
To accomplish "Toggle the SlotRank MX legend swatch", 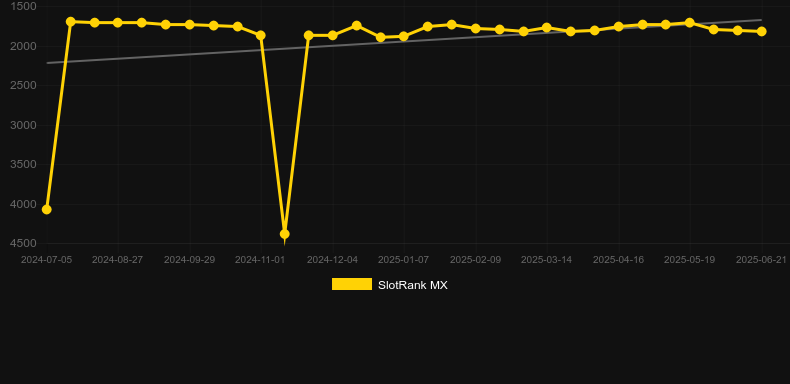I will pos(352,284).
